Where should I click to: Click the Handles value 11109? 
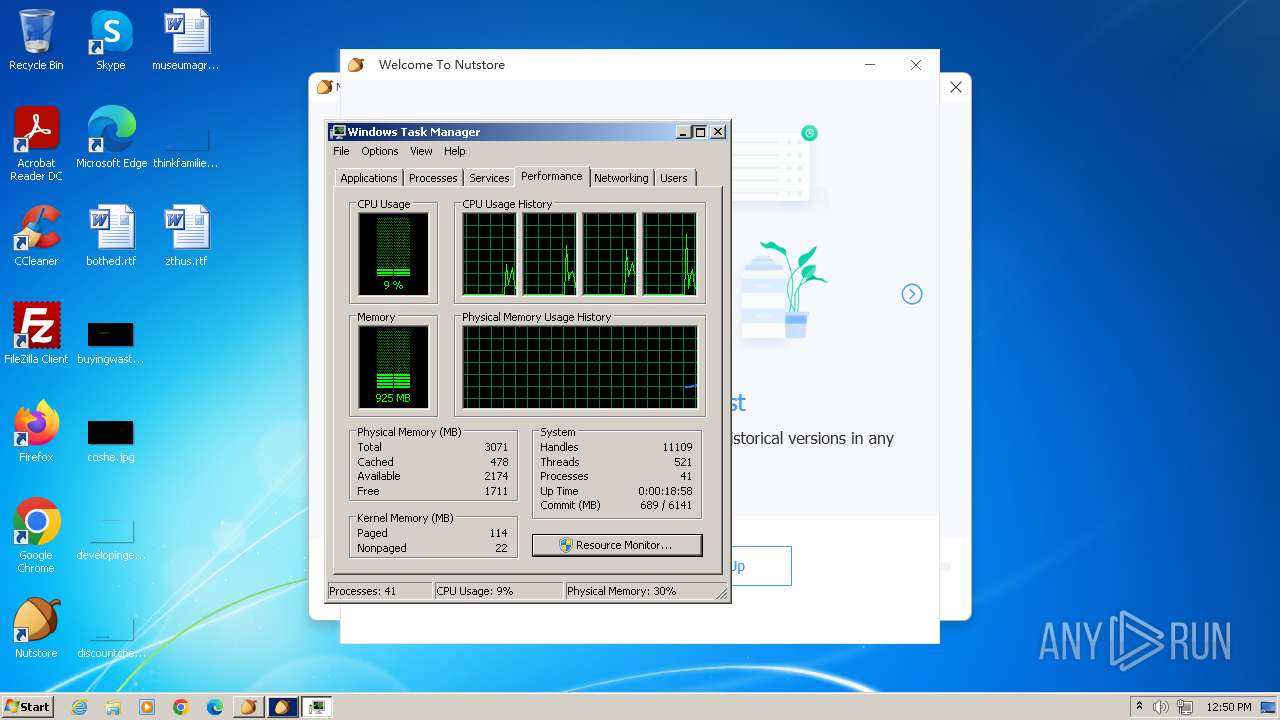(677, 447)
